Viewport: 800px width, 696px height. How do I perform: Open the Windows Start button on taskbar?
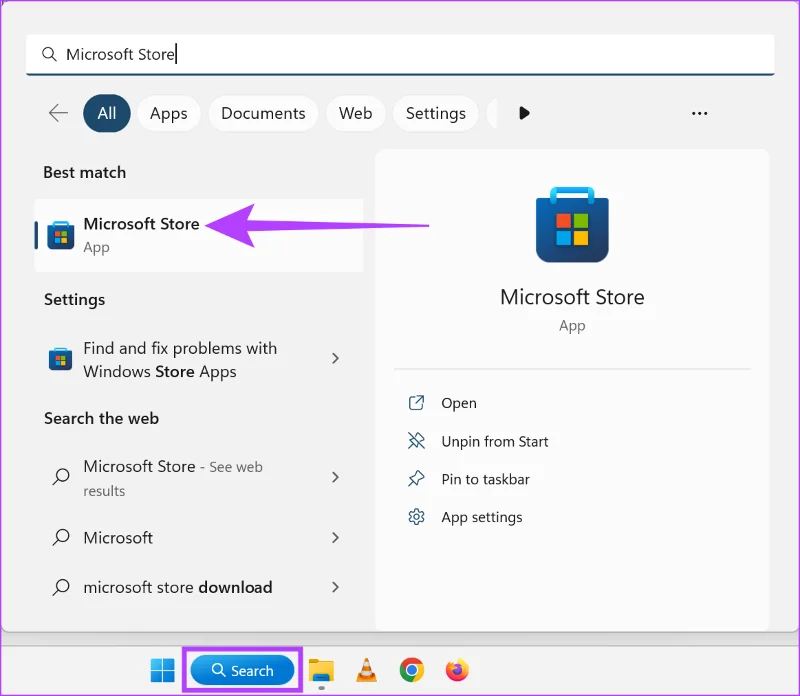click(x=163, y=670)
